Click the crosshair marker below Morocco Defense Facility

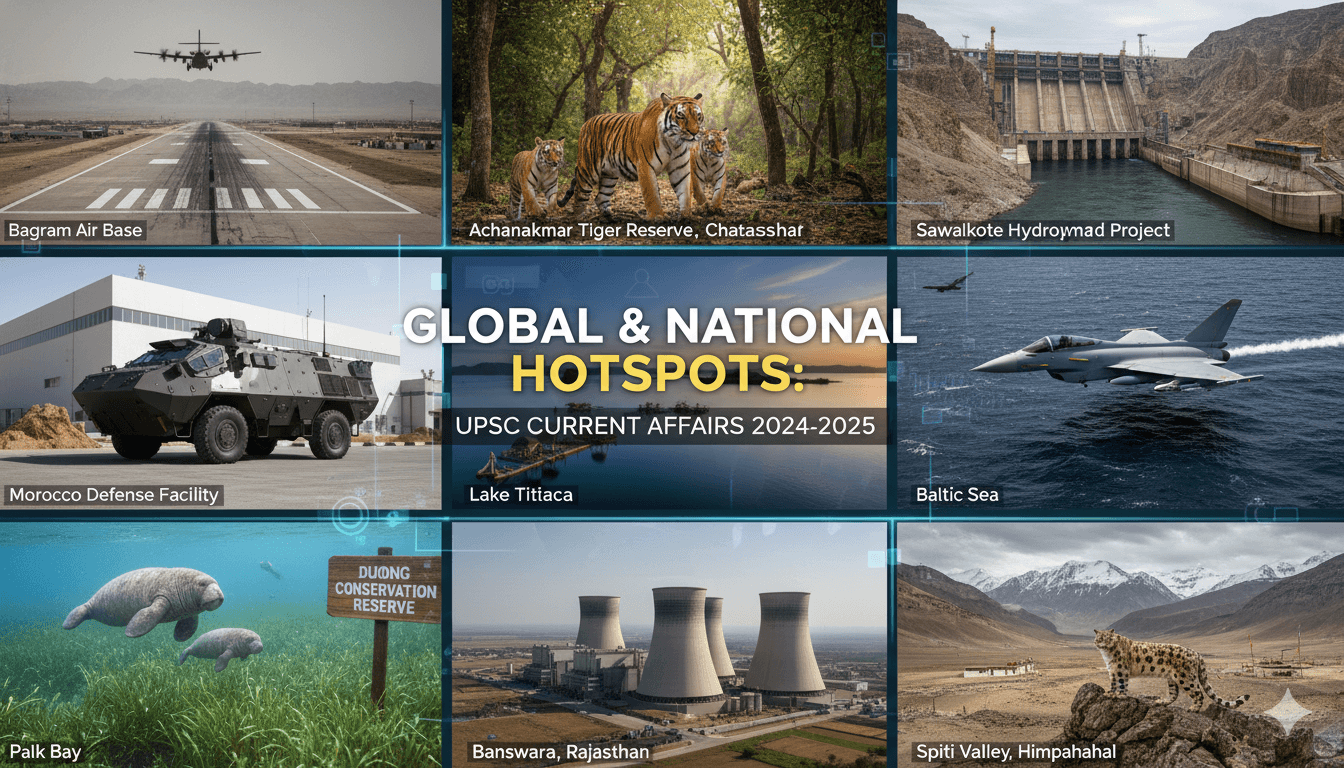(392, 516)
